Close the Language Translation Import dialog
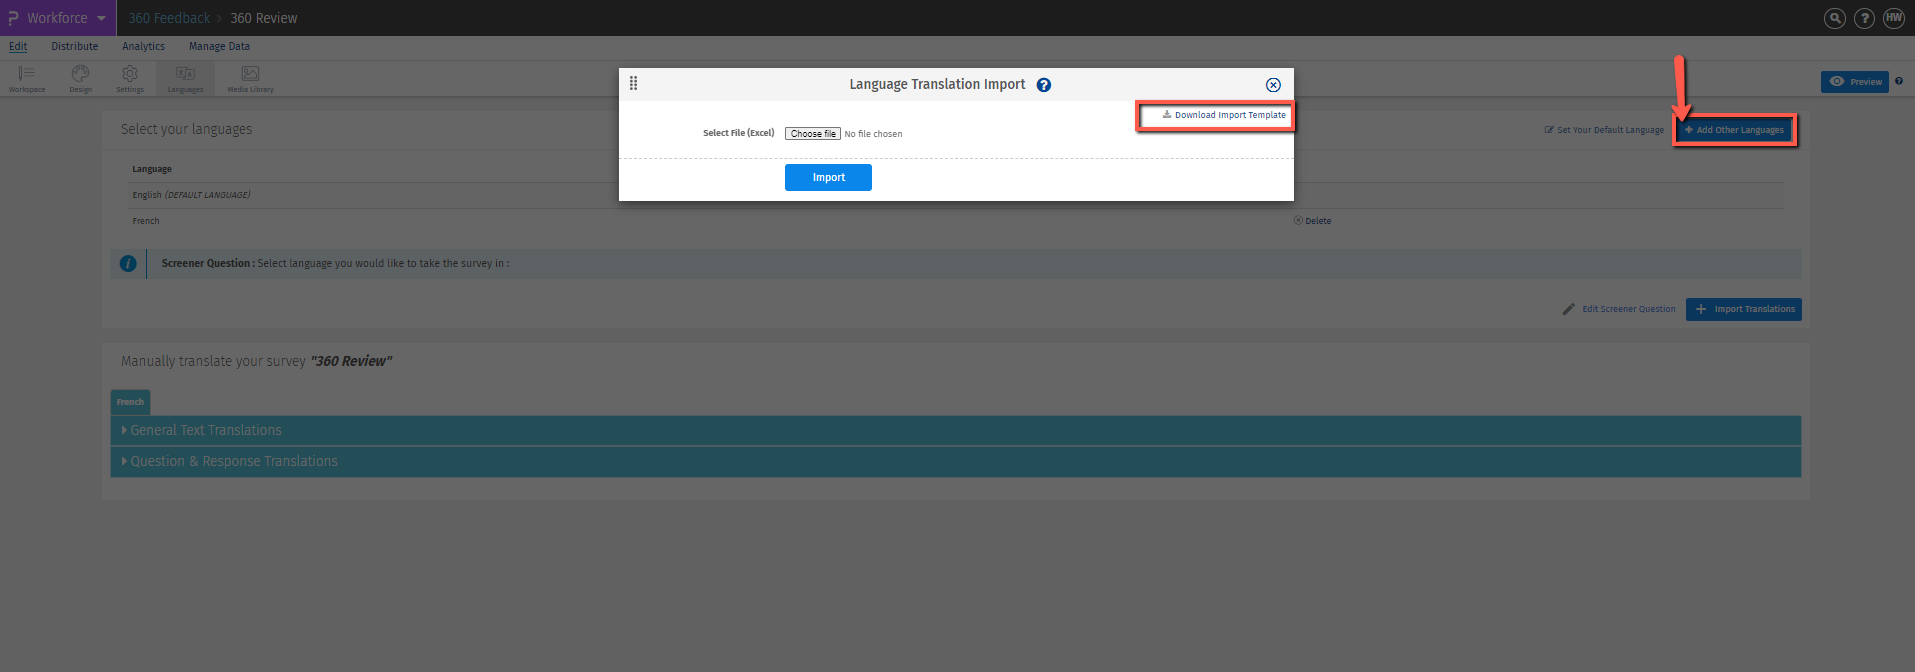 pos(1273,85)
